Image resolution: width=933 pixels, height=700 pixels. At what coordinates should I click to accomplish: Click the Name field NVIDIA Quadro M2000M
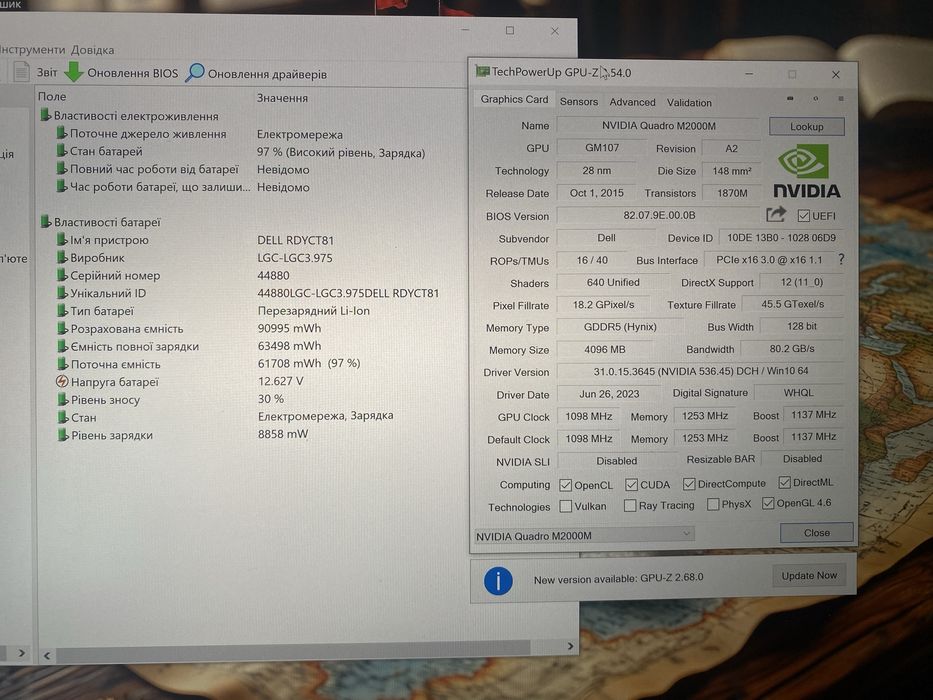pyautogui.click(x=659, y=126)
